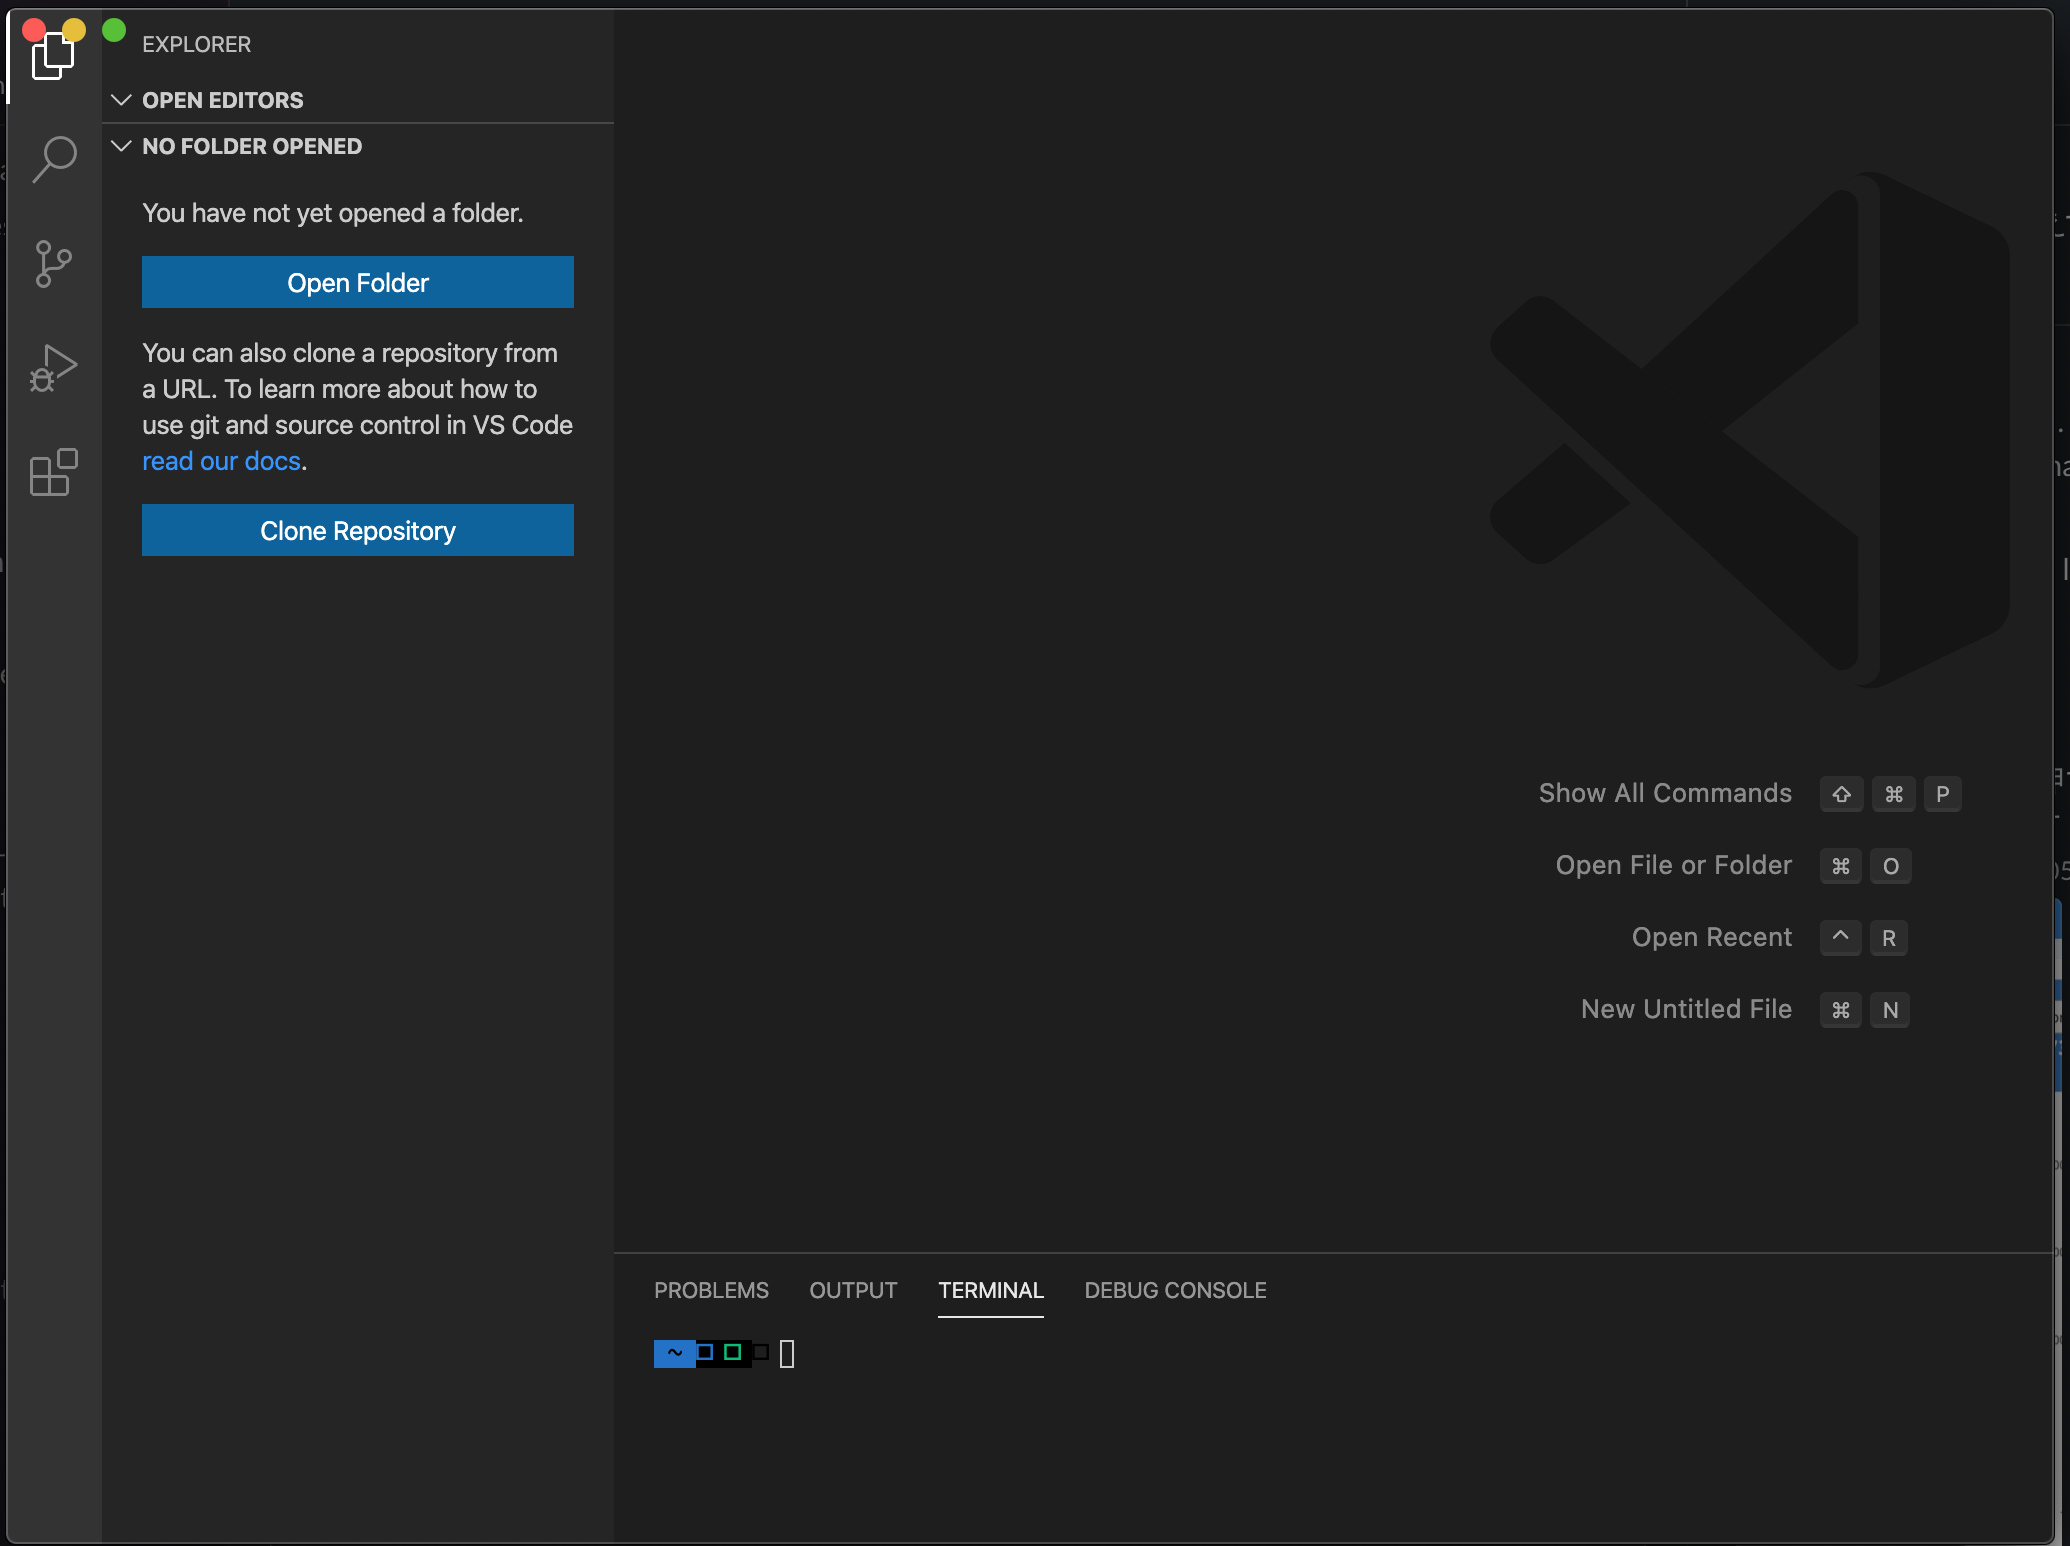This screenshot has width=2070, height=1546.
Task: Open the Extensions view icon
Action: [x=54, y=472]
